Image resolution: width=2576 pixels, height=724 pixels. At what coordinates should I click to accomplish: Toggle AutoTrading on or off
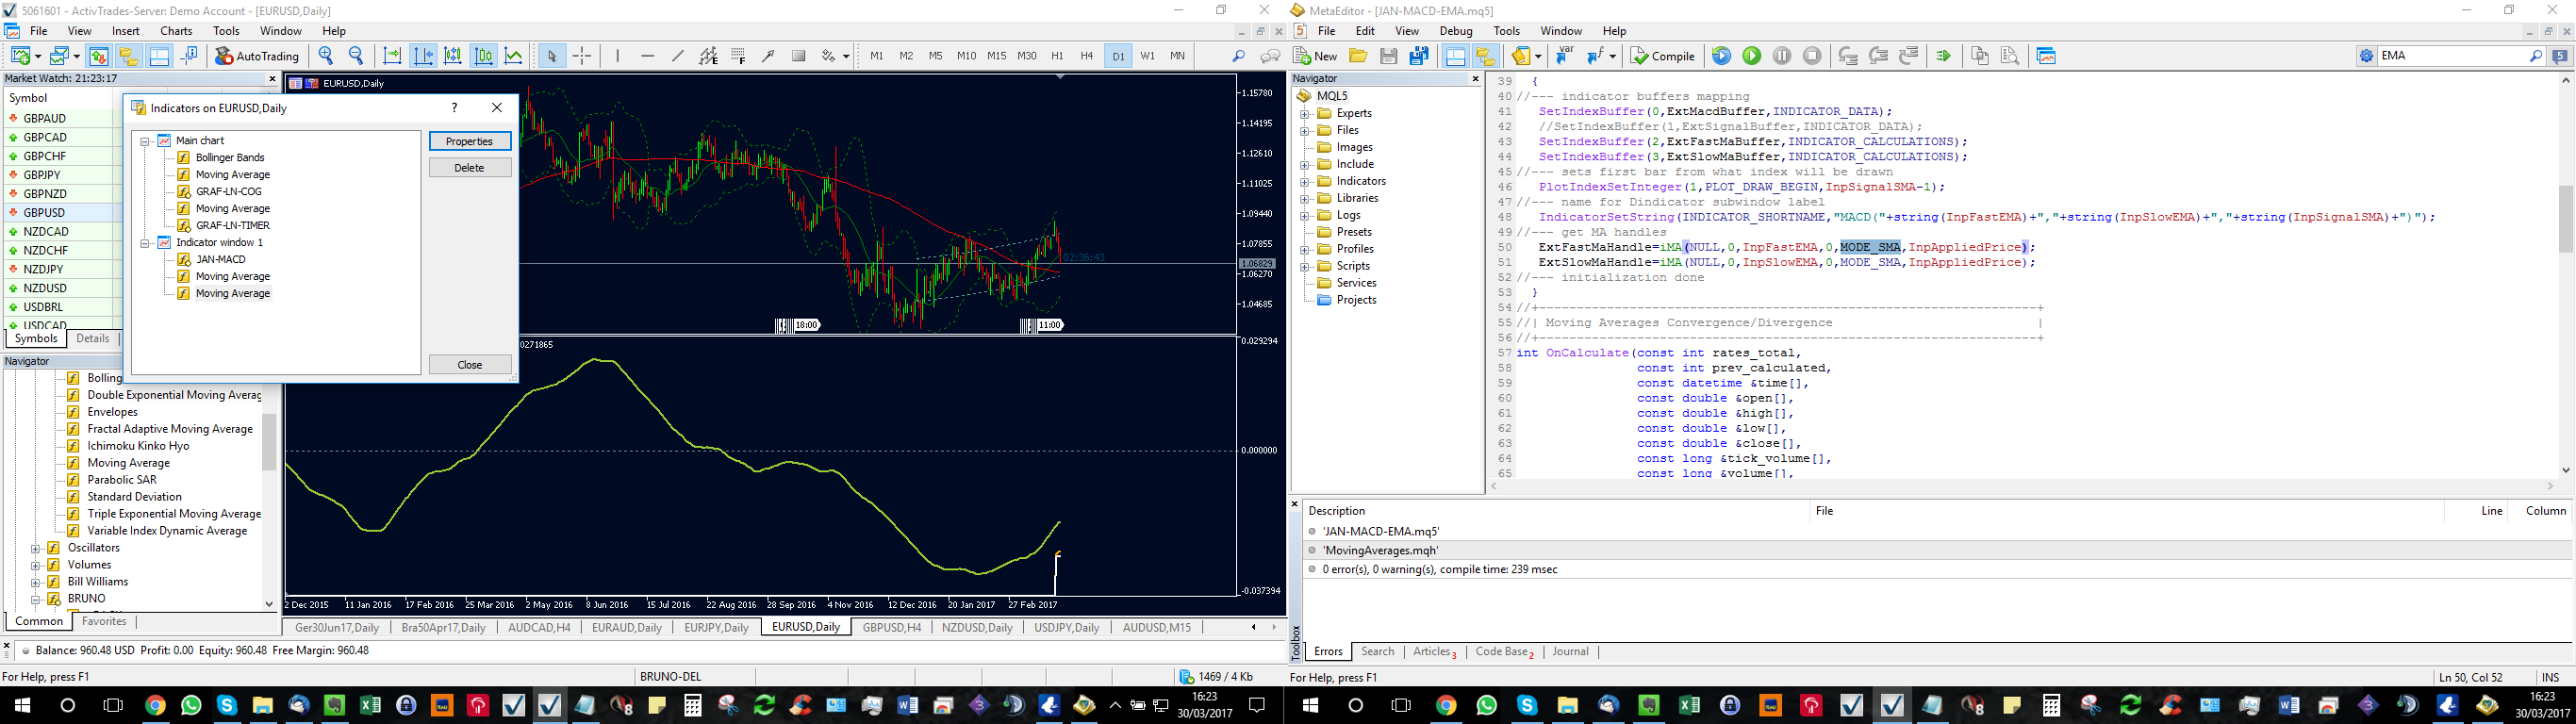click(257, 56)
